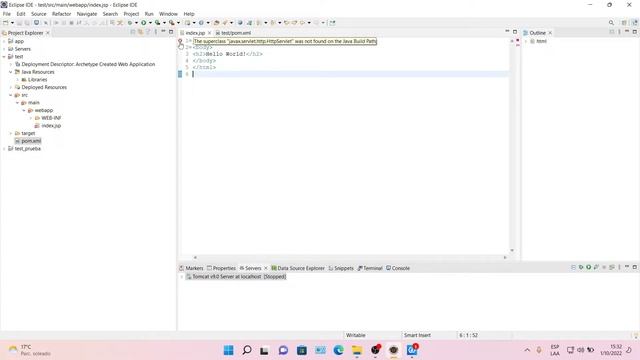The image size is (640, 360).
Task: Open the Navigate menu
Action: pyautogui.click(x=87, y=14)
